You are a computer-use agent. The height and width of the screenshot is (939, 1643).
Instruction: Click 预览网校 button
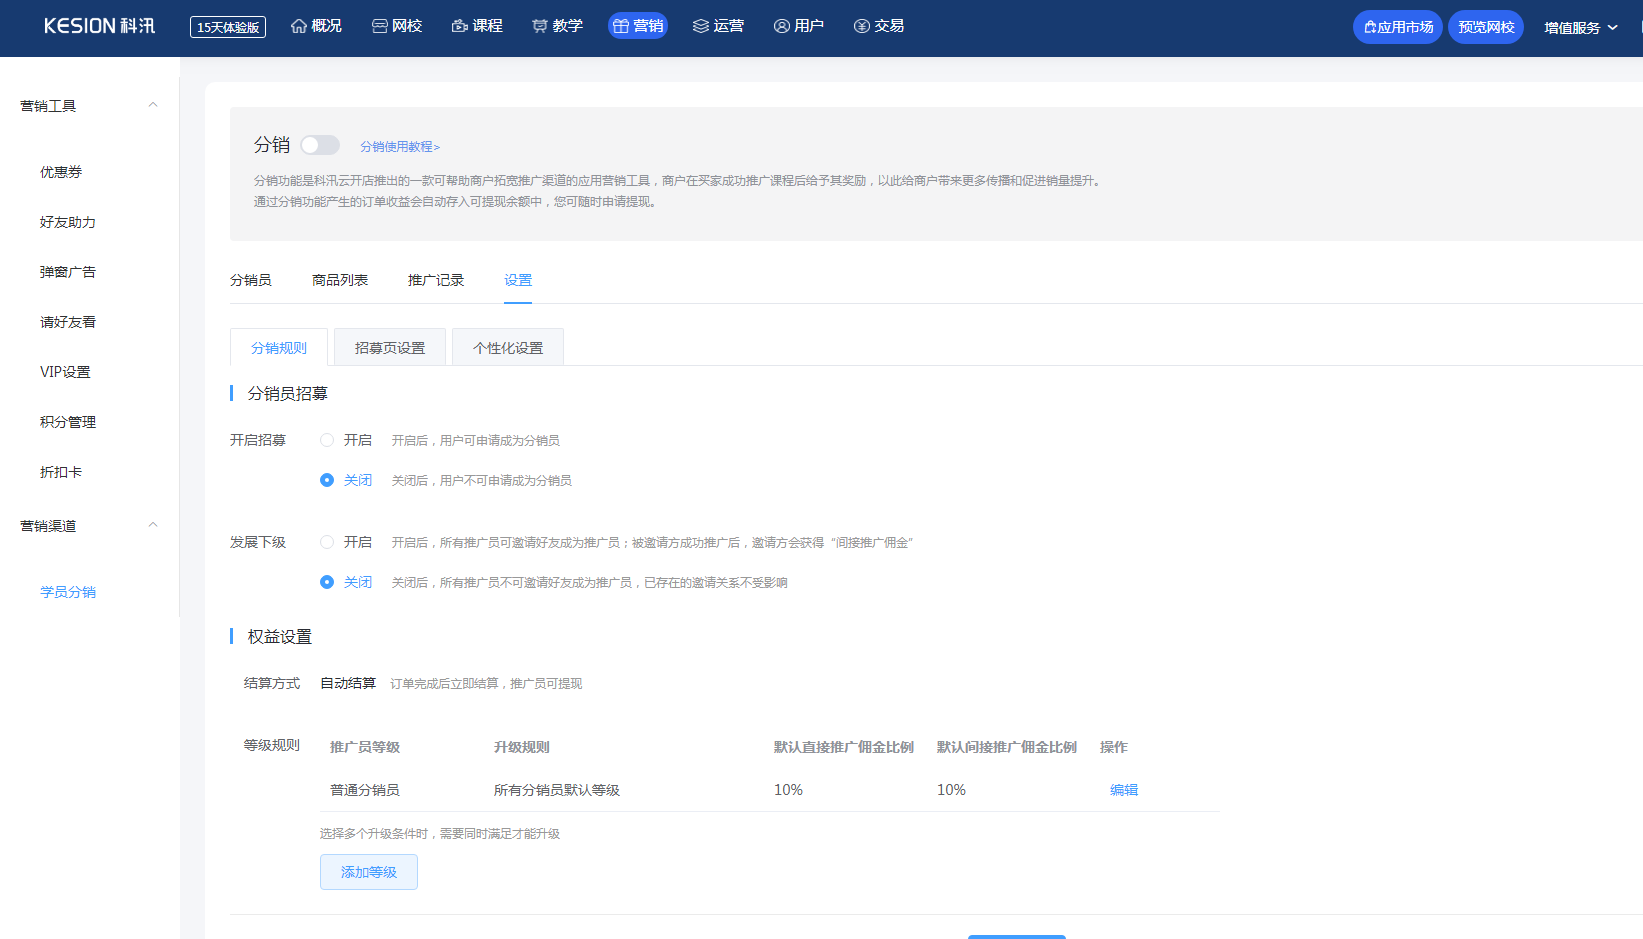coord(1486,27)
